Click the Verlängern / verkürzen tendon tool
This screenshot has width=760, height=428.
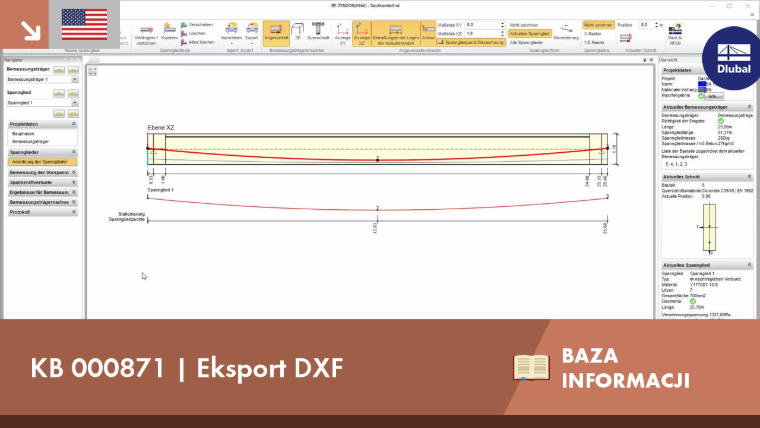(x=146, y=34)
